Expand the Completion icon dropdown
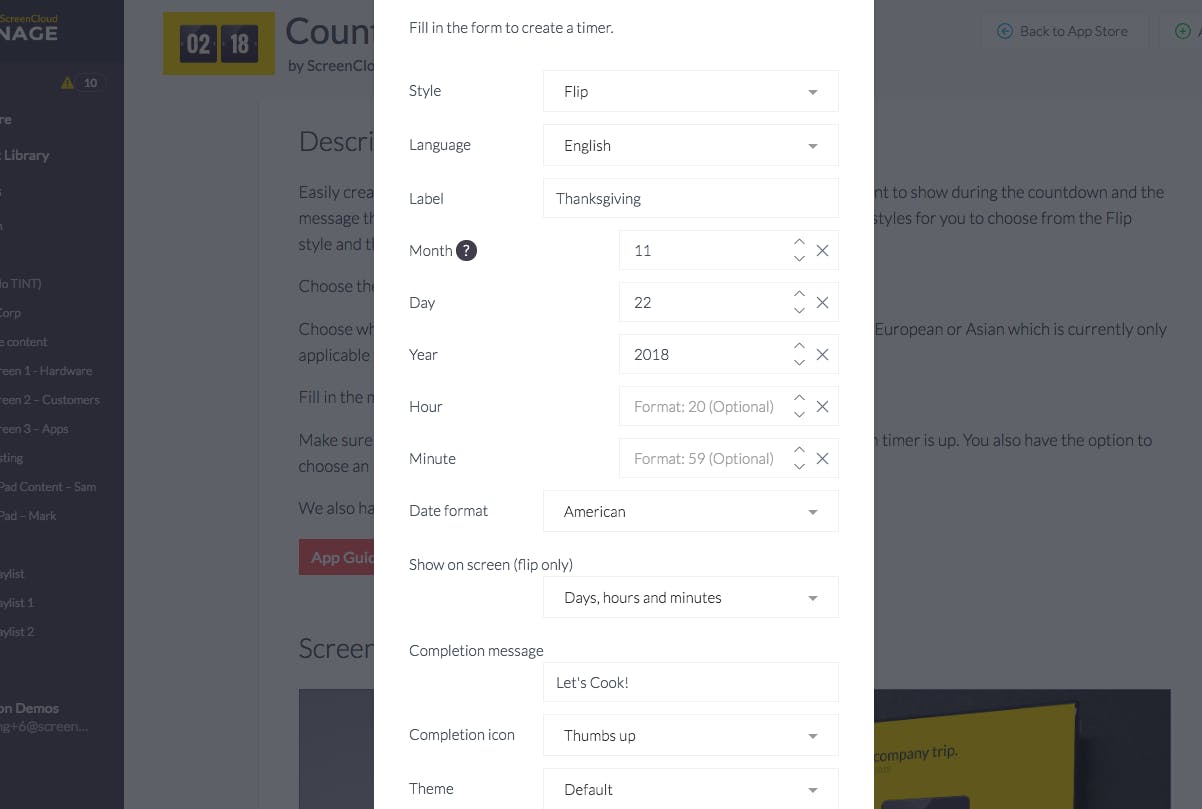Screen dimensions: 1202x809 (x=691, y=735)
